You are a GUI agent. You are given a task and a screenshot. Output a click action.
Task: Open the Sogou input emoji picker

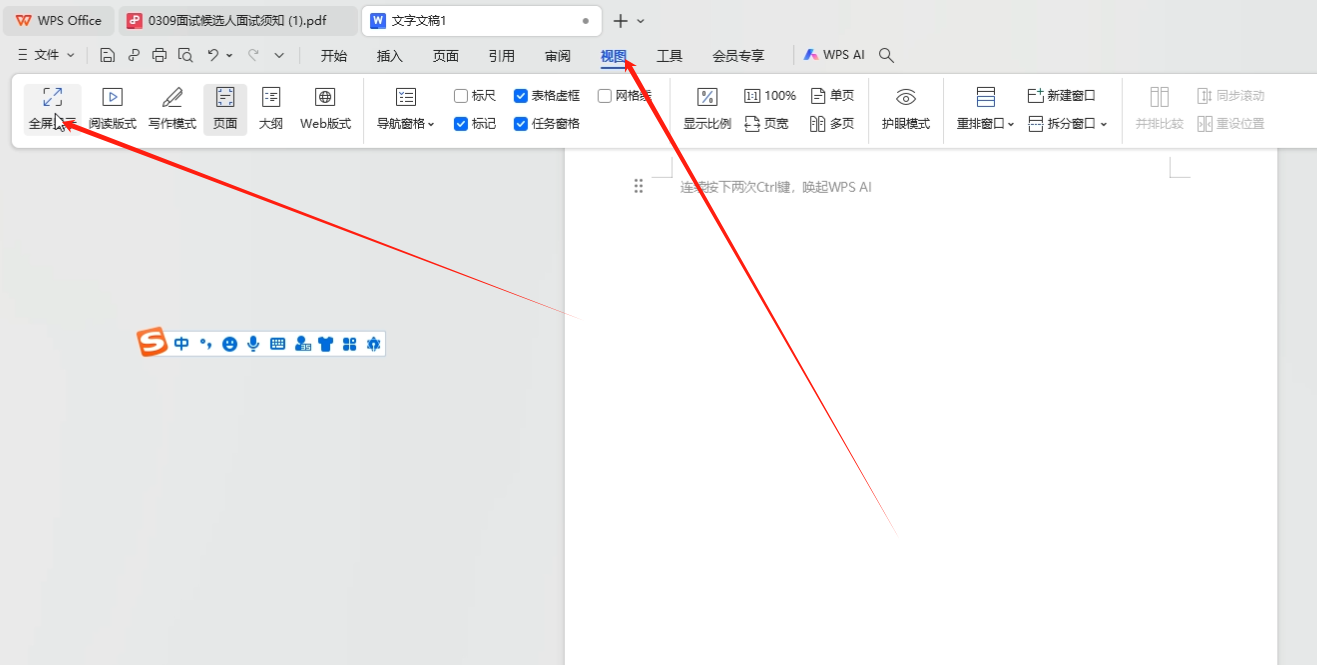[x=229, y=343]
